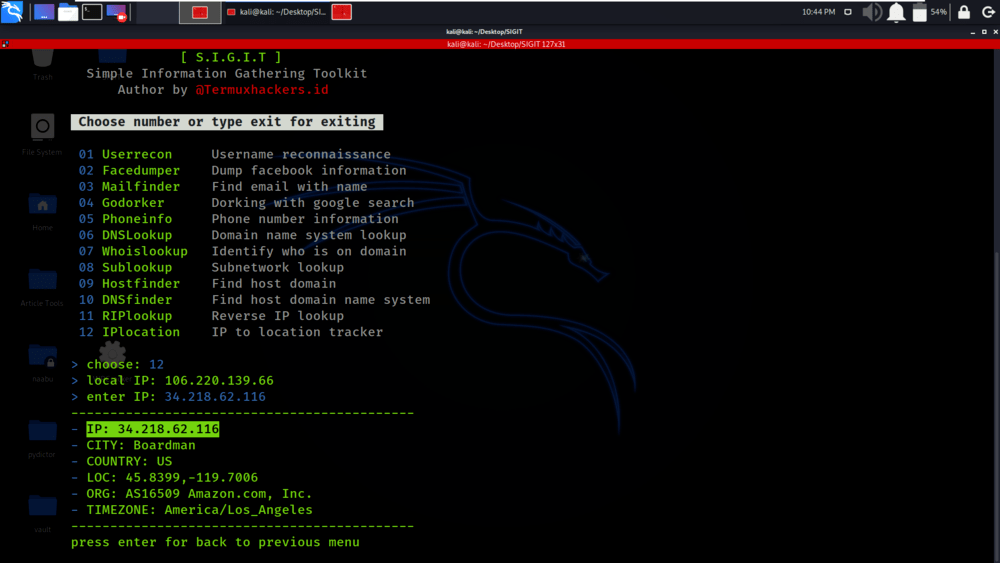
Task: Select the File System desktop icon
Action: click(x=42, y=134)
